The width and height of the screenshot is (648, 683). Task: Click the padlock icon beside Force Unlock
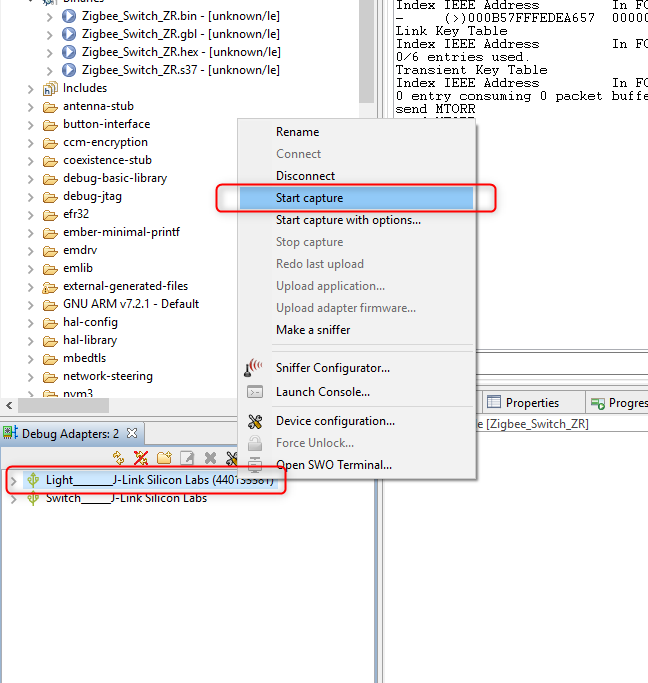pos(255,443)
